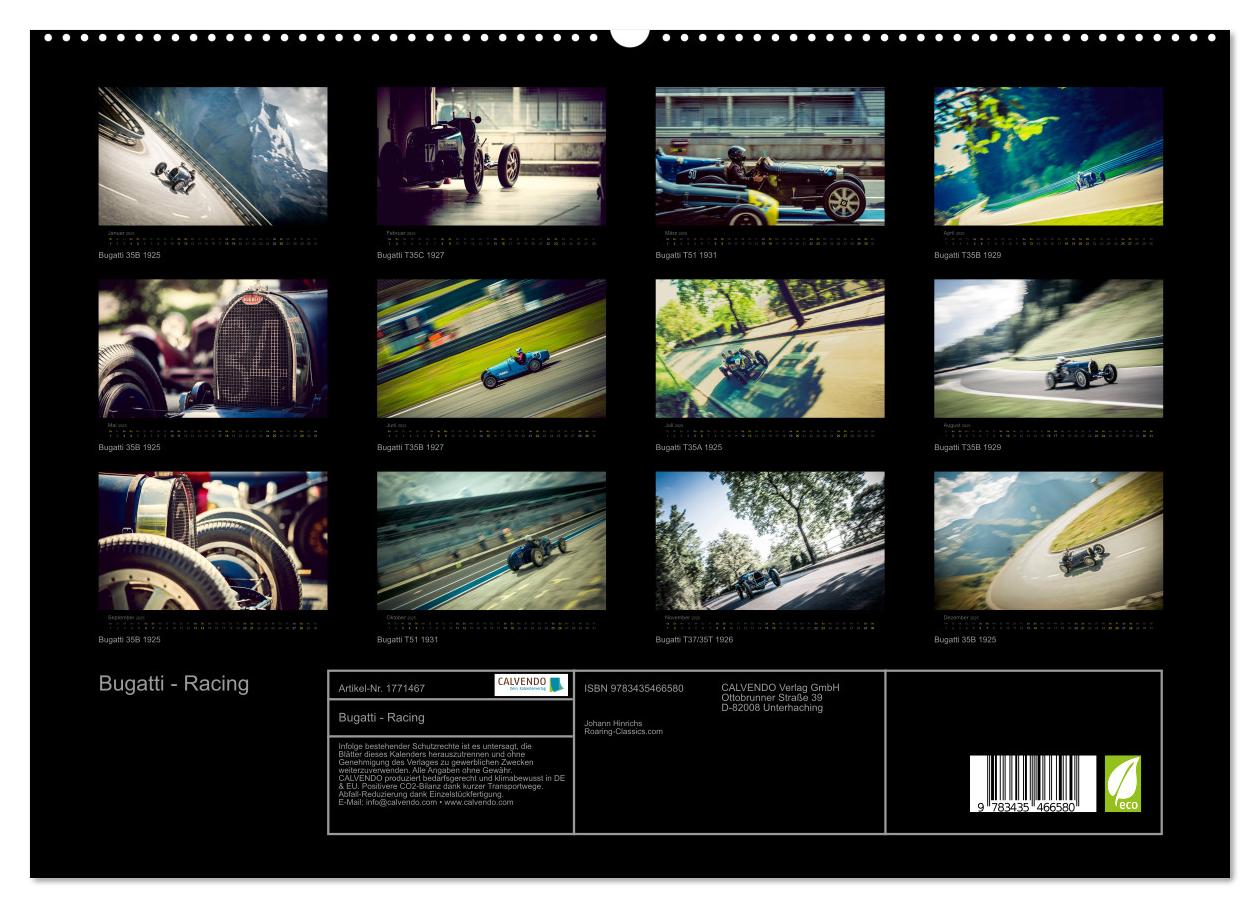Viewport: 1260px width, 908px height.
Task: Click the caption "Bugatti T37/35T 1926"
Action: (x=695, y=639)
